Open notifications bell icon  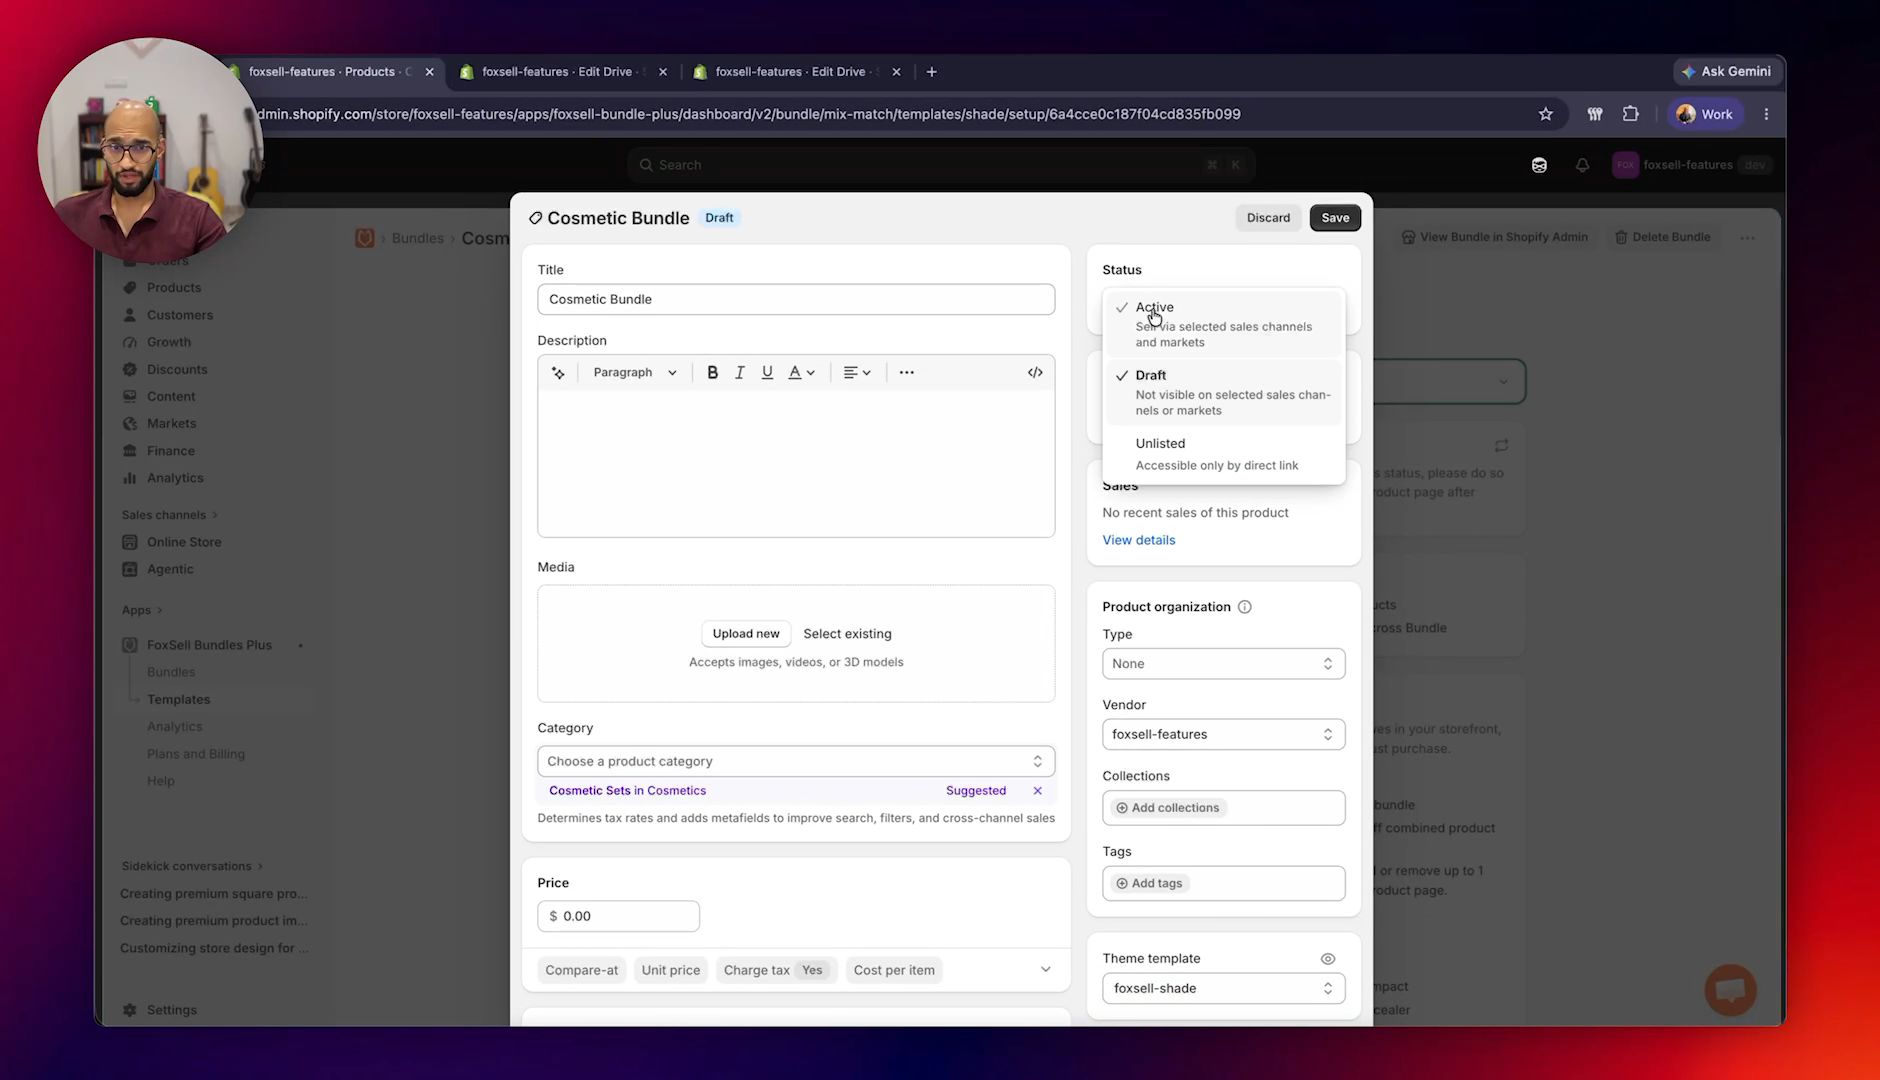[1582, 165]
